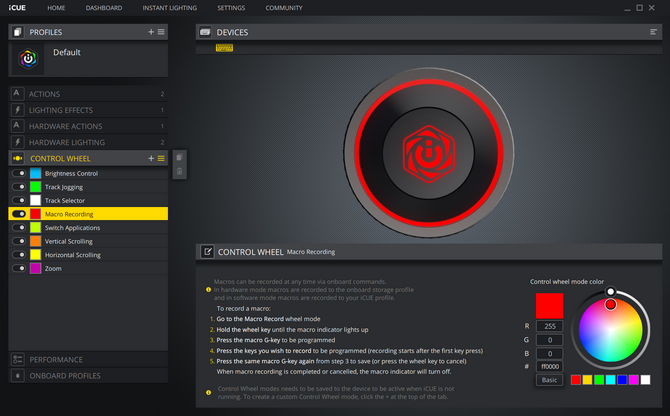Click the Onboard Profiles icon
The height and width of the screenshot is (416, 670).
(x=18, y=375)
